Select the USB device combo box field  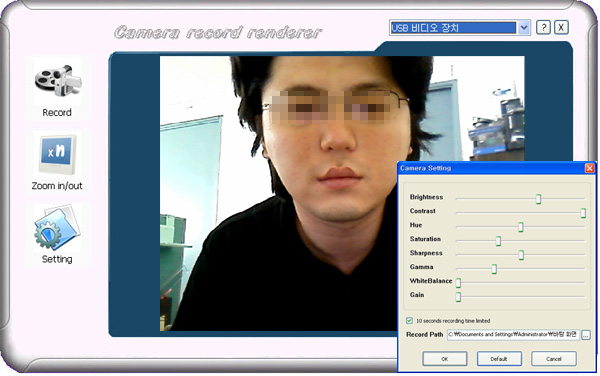tap(460, 28)
